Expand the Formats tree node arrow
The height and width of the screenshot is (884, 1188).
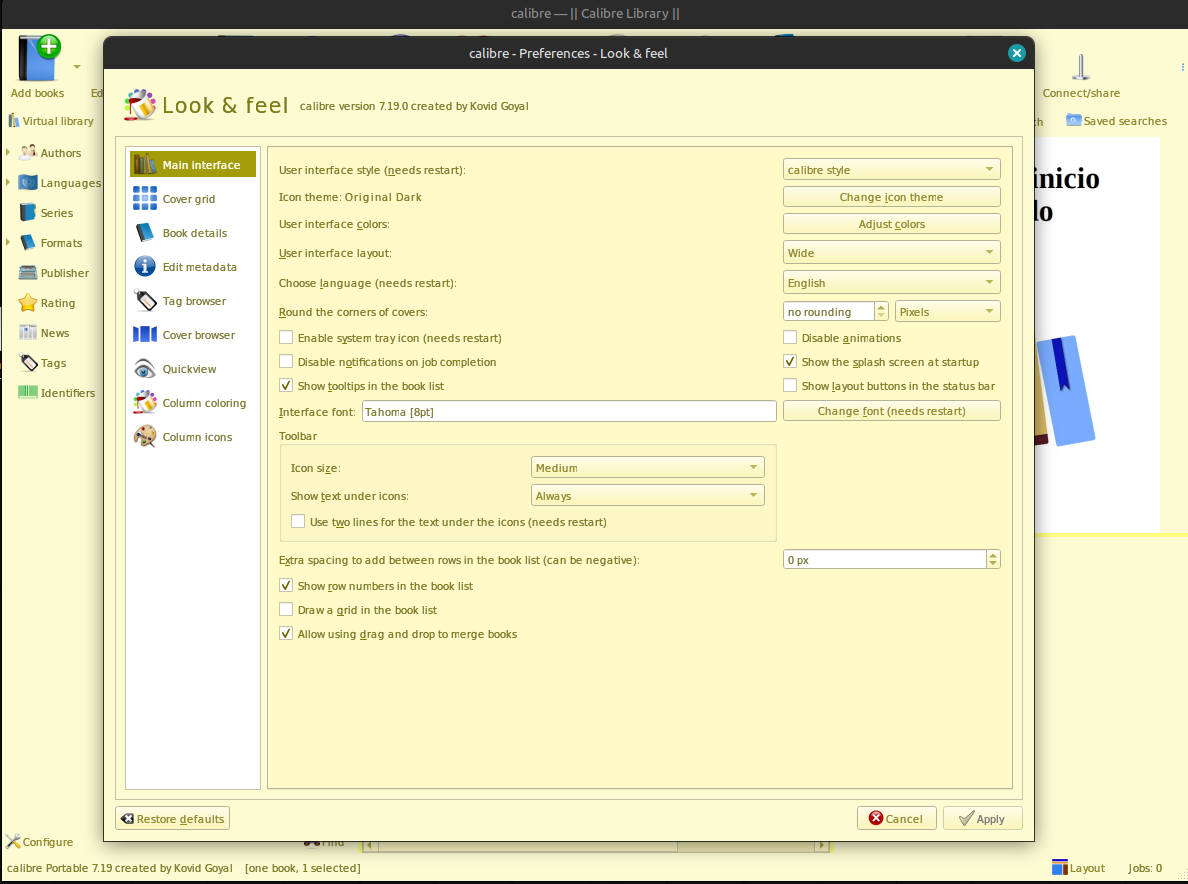pyautogui.click(x=8, y=242)
